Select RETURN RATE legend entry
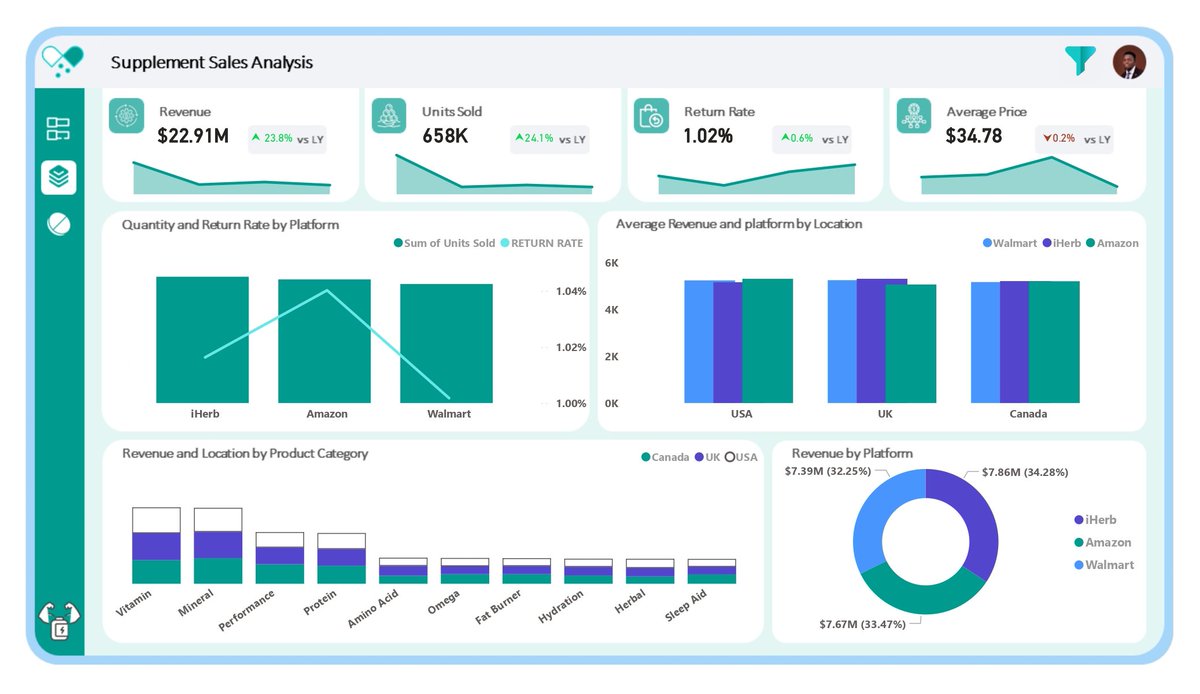This screenshot has height=694, width=1200. 541,243
